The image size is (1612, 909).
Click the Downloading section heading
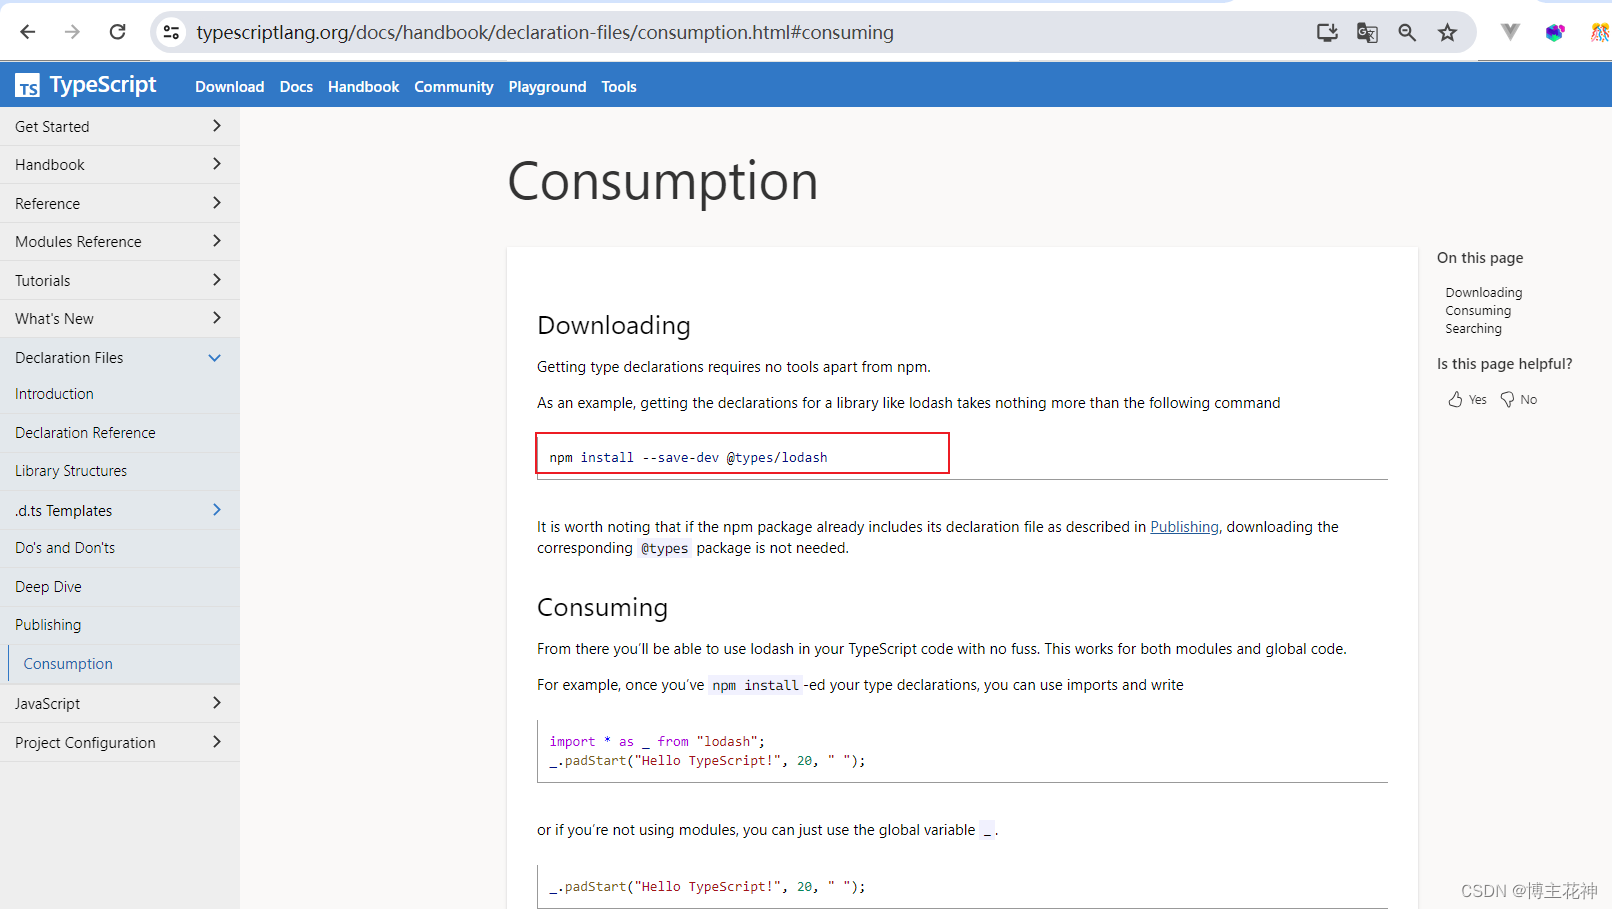(614, 325)
